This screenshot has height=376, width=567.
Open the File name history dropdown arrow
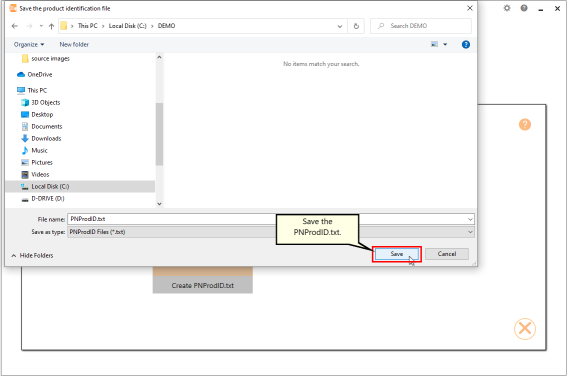(470, 219)
